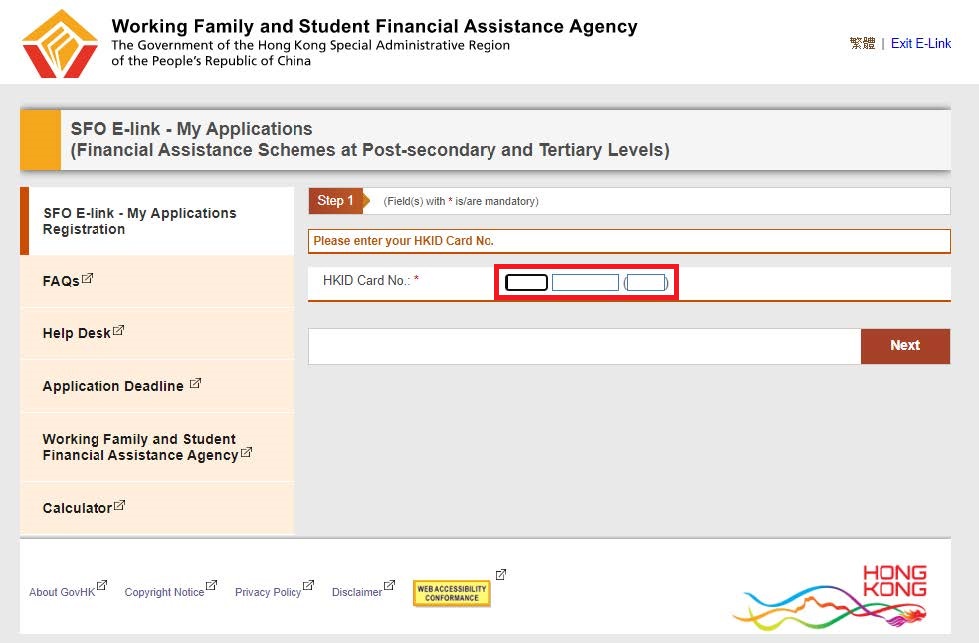Image resolution: width=979 pixels, height=643 pixels.
Task: Click the middle HKID digits field
Action: coord(585,283)
